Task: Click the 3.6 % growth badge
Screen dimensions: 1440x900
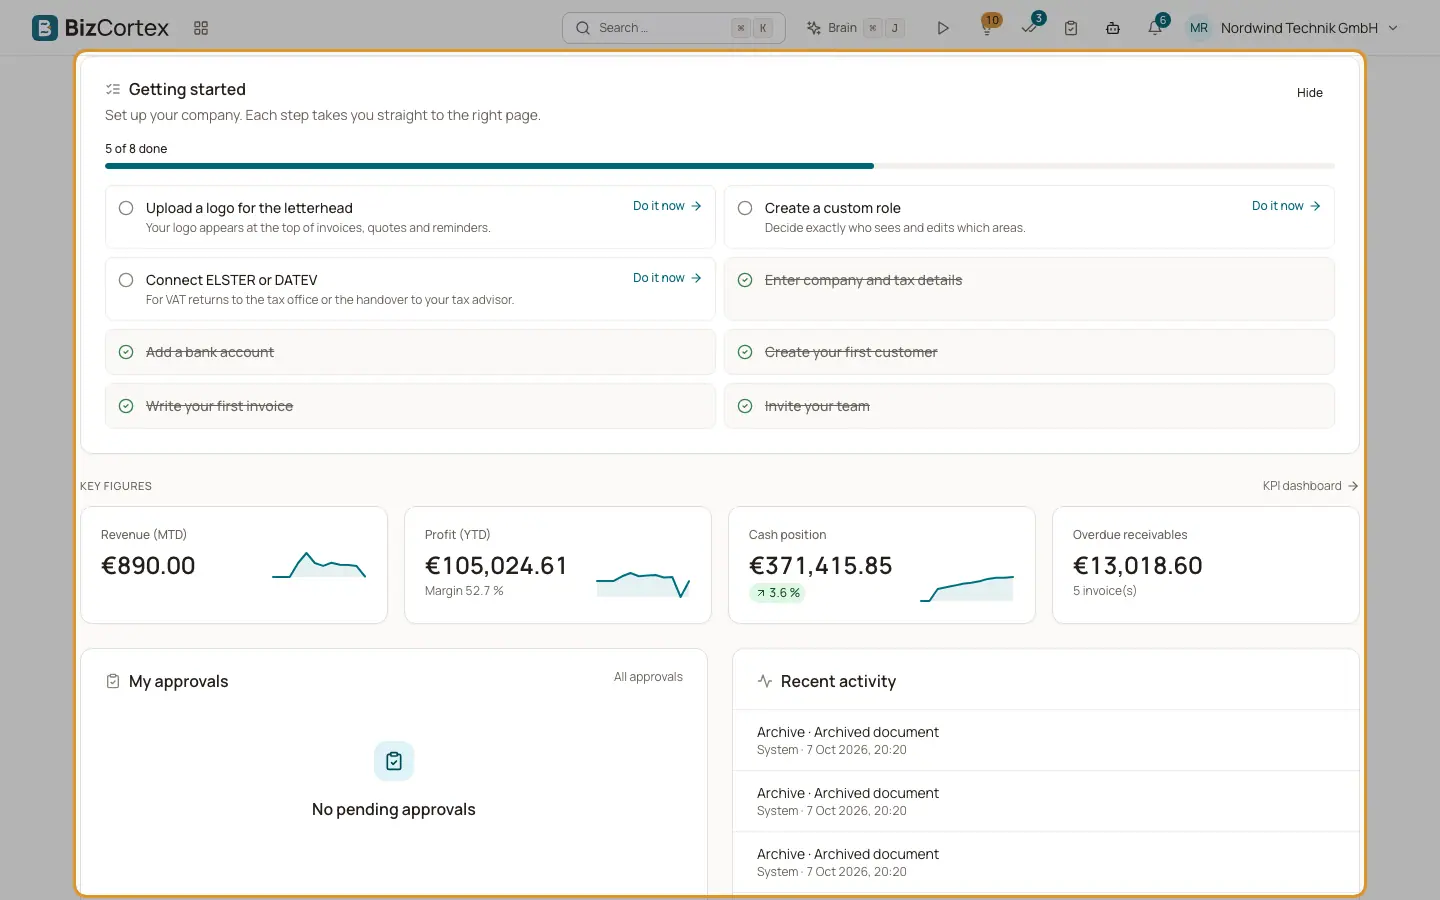Action: [x=778, y=593]
